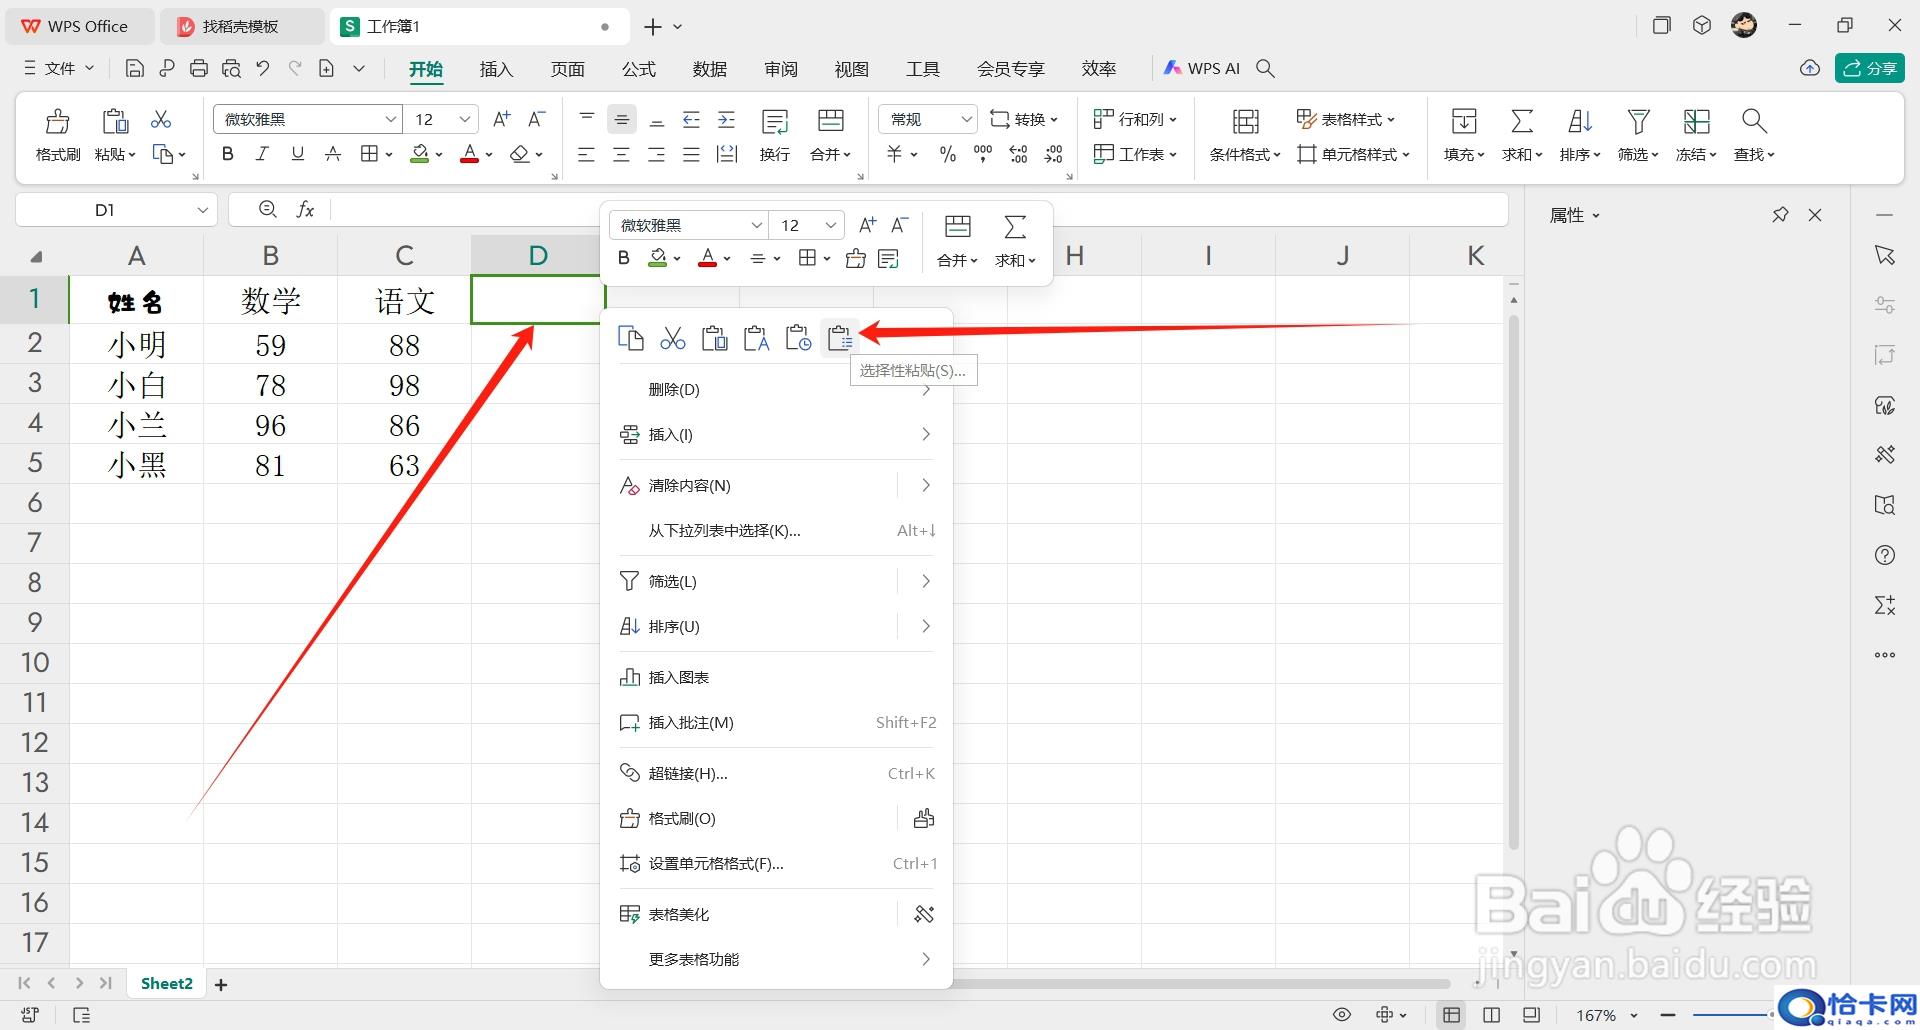The height and width of the screenshot is (1030, 1920).
Task: Click the Table Beautify wand icon in context menu
Action: [924, 914]
